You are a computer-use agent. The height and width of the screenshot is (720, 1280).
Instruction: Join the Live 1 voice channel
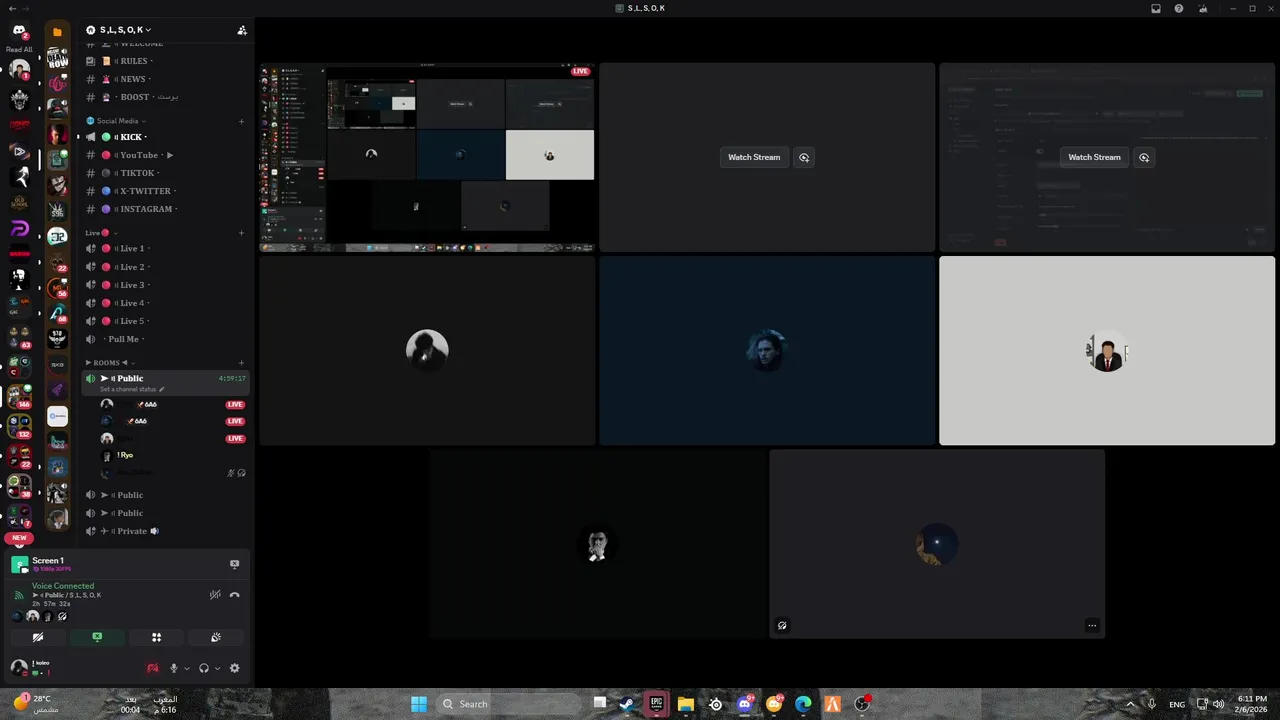165,248
